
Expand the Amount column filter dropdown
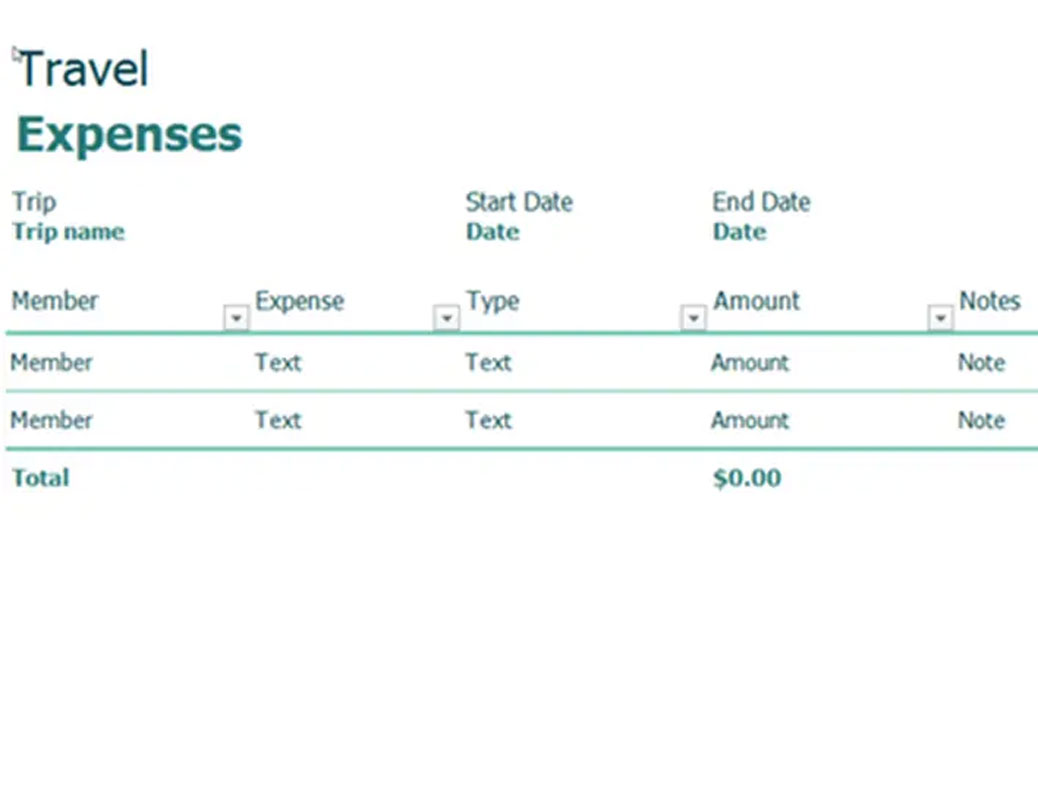[940, 318]
